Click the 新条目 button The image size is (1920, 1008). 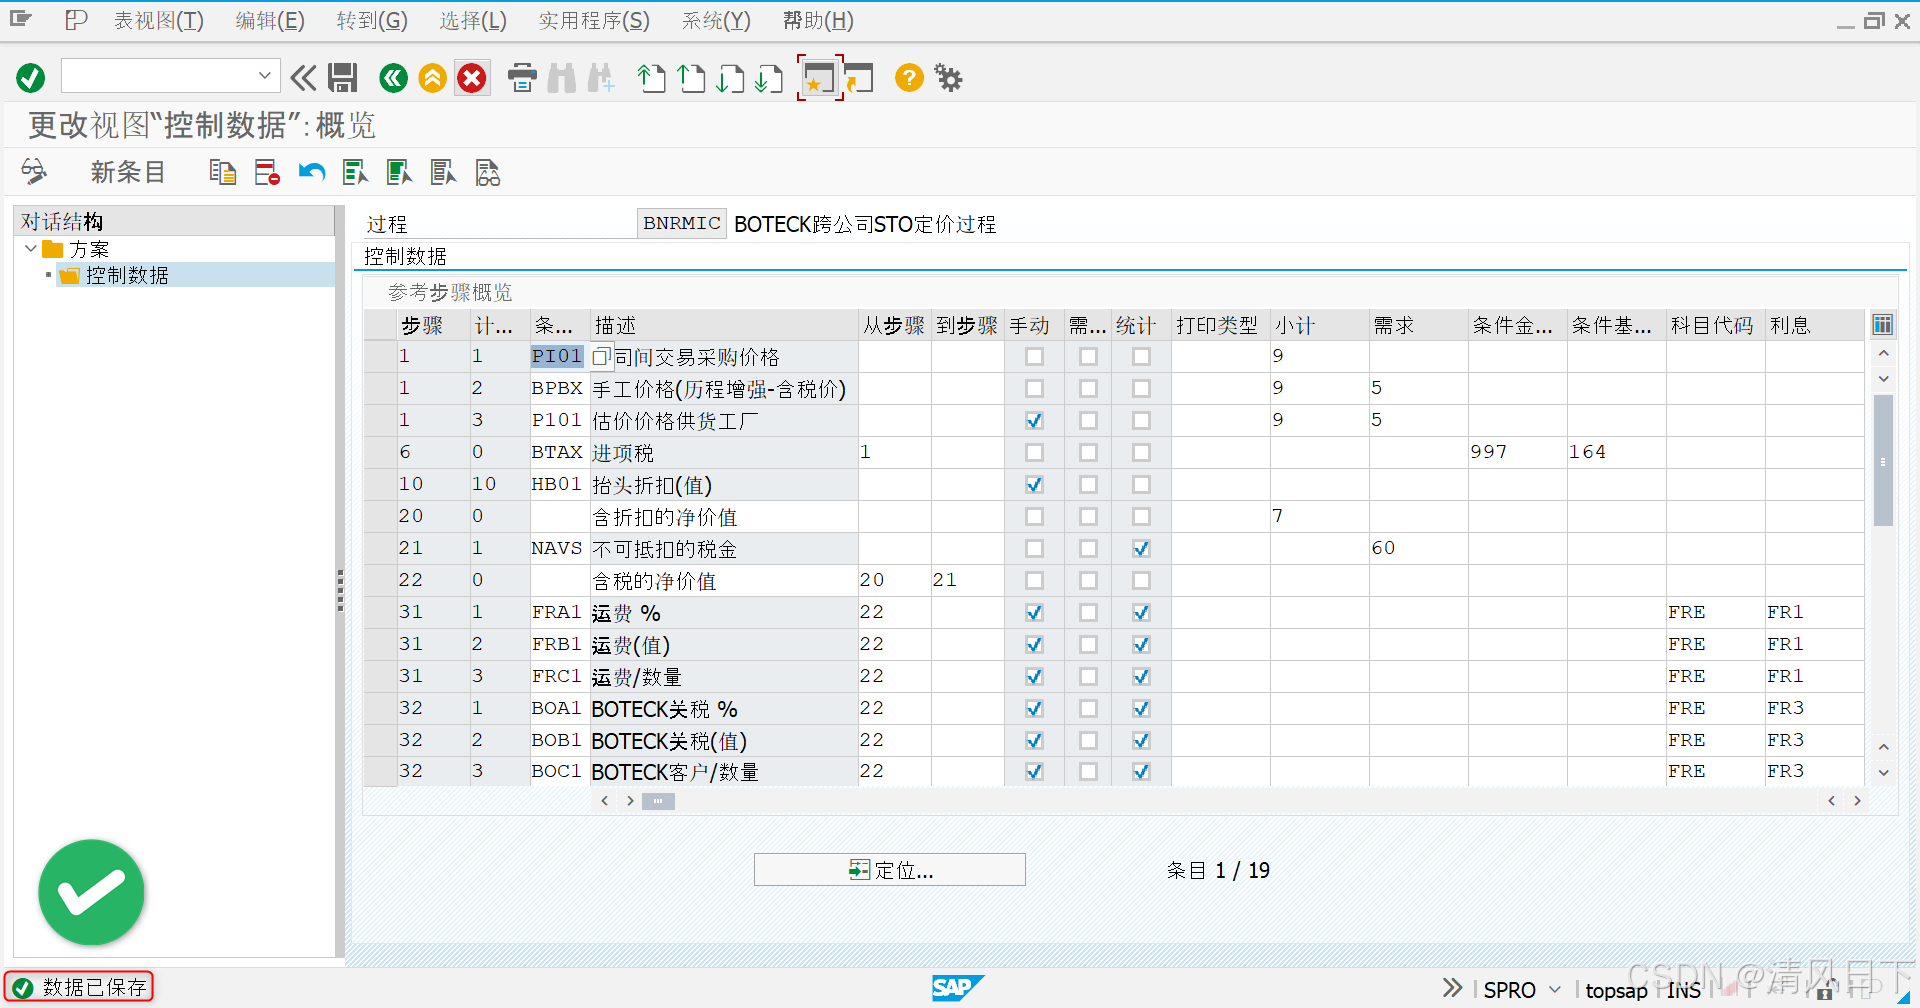tap(127, 172)
